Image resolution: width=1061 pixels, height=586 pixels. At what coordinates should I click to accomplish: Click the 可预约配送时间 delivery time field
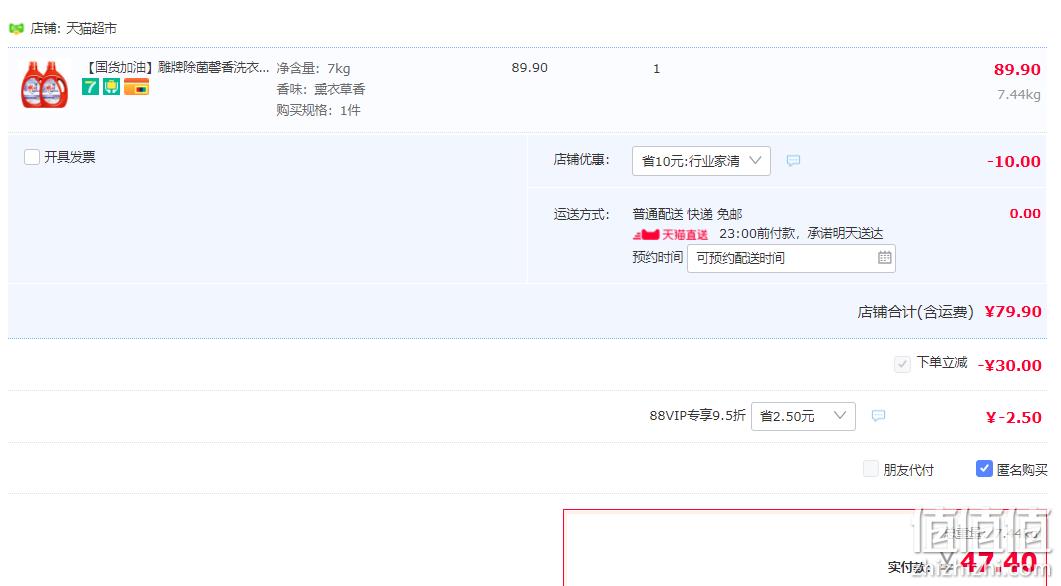point(791,258)
